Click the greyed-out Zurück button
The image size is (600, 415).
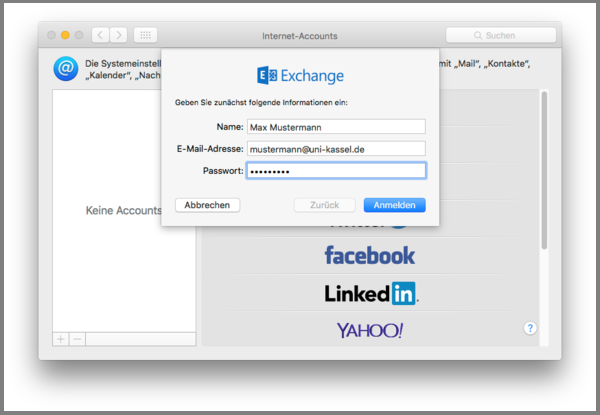(x=324, y=205)
